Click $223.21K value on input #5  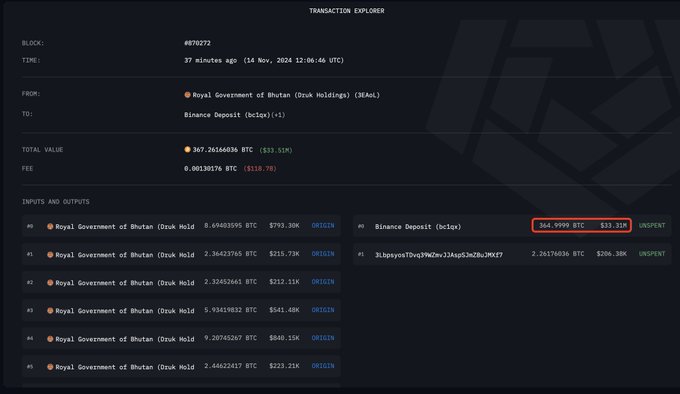(284, 366)
